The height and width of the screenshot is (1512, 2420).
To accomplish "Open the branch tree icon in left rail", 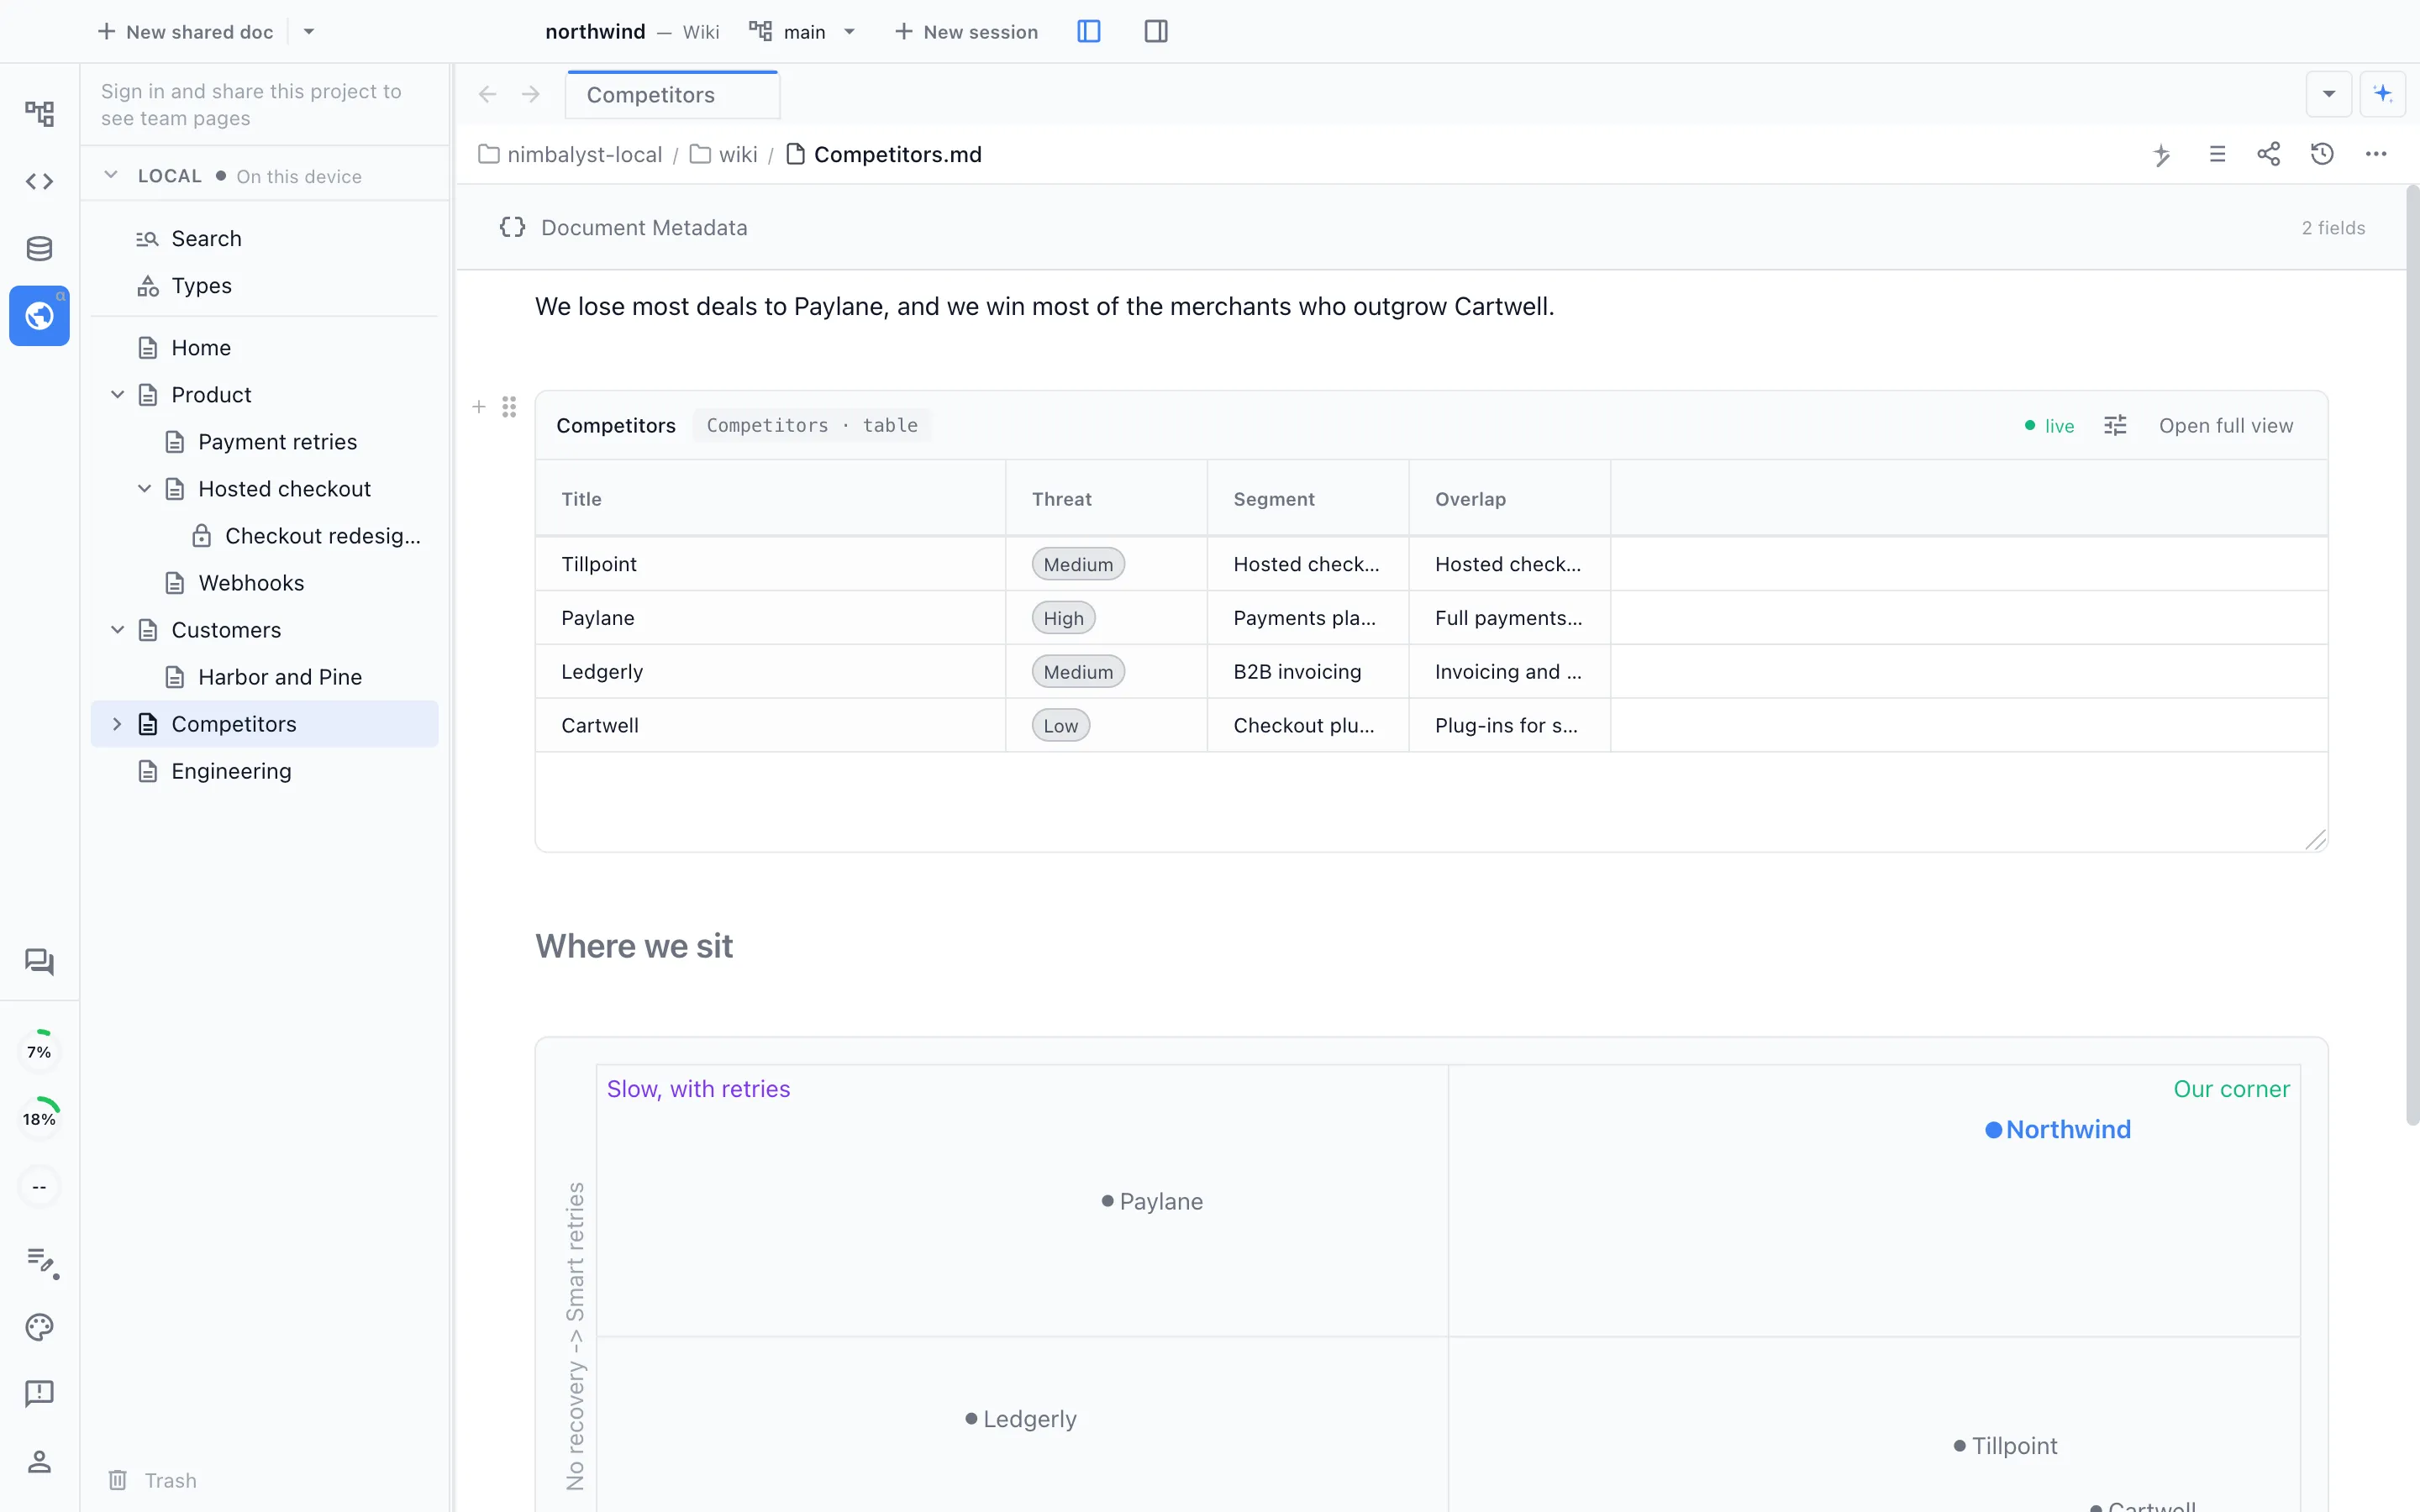I will [x=39, y=114].
